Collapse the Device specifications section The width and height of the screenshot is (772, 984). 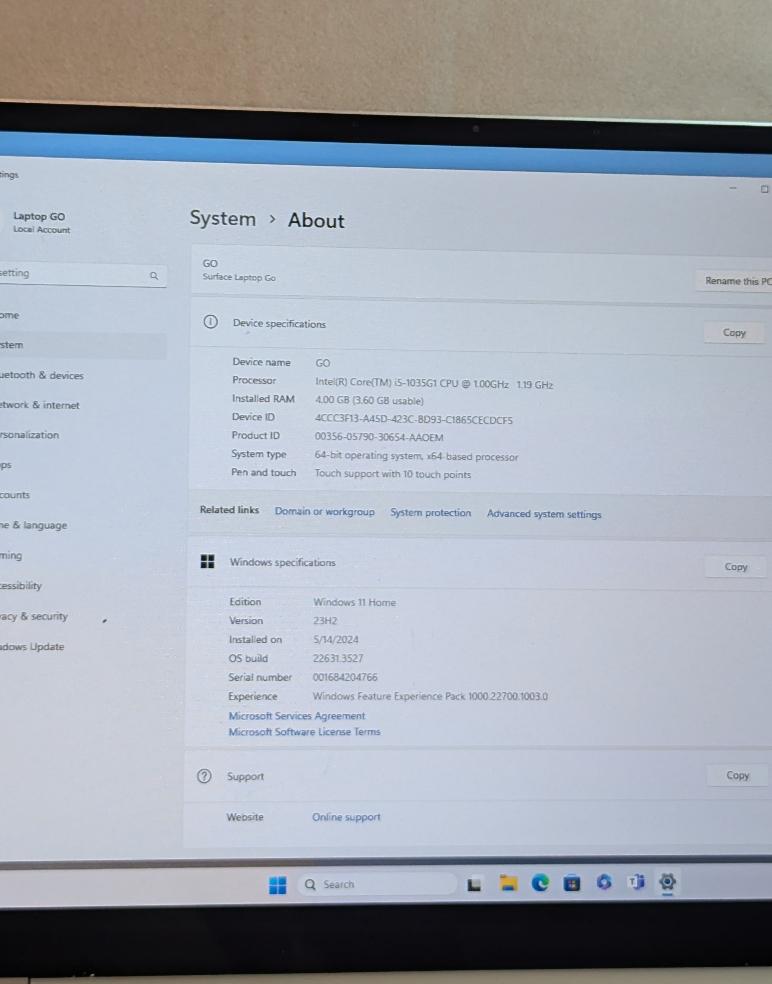coord(450,325)
